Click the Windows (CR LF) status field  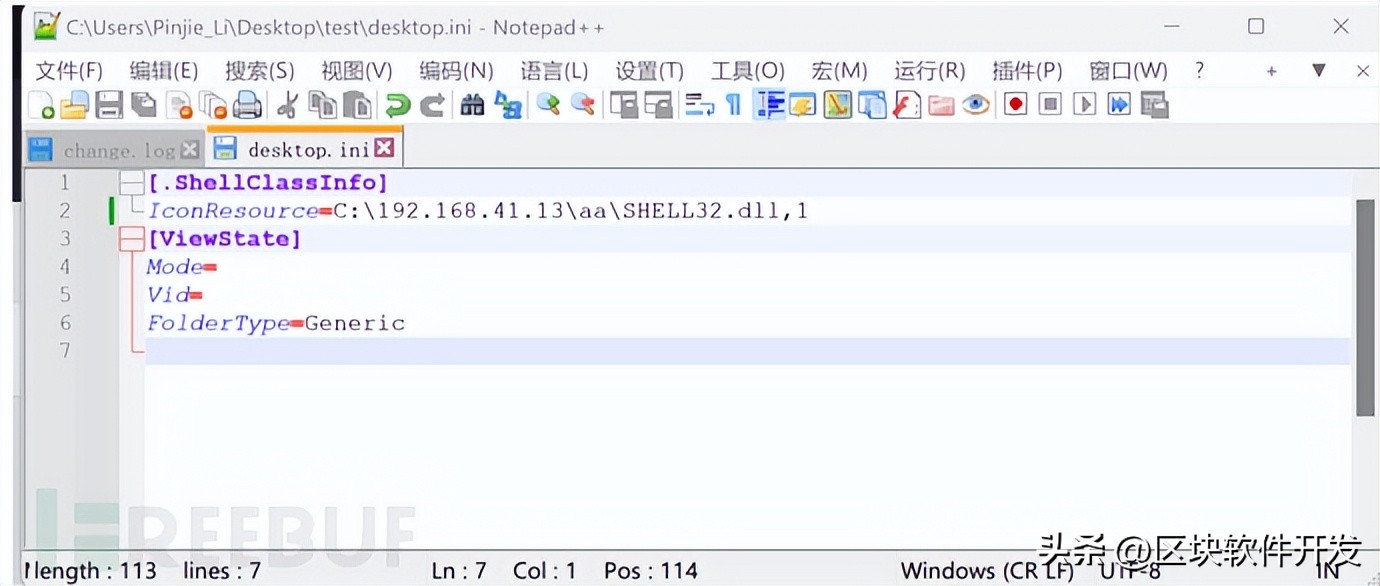point(987,571)
